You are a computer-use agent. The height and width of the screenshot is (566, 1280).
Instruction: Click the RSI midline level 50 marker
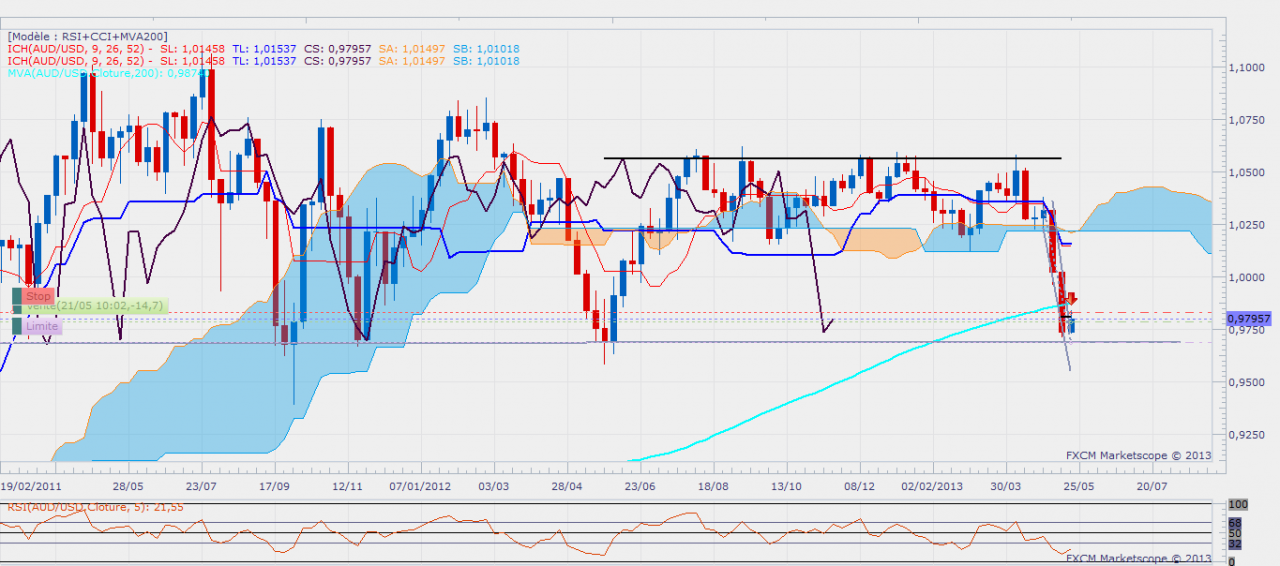point(1235,533)
